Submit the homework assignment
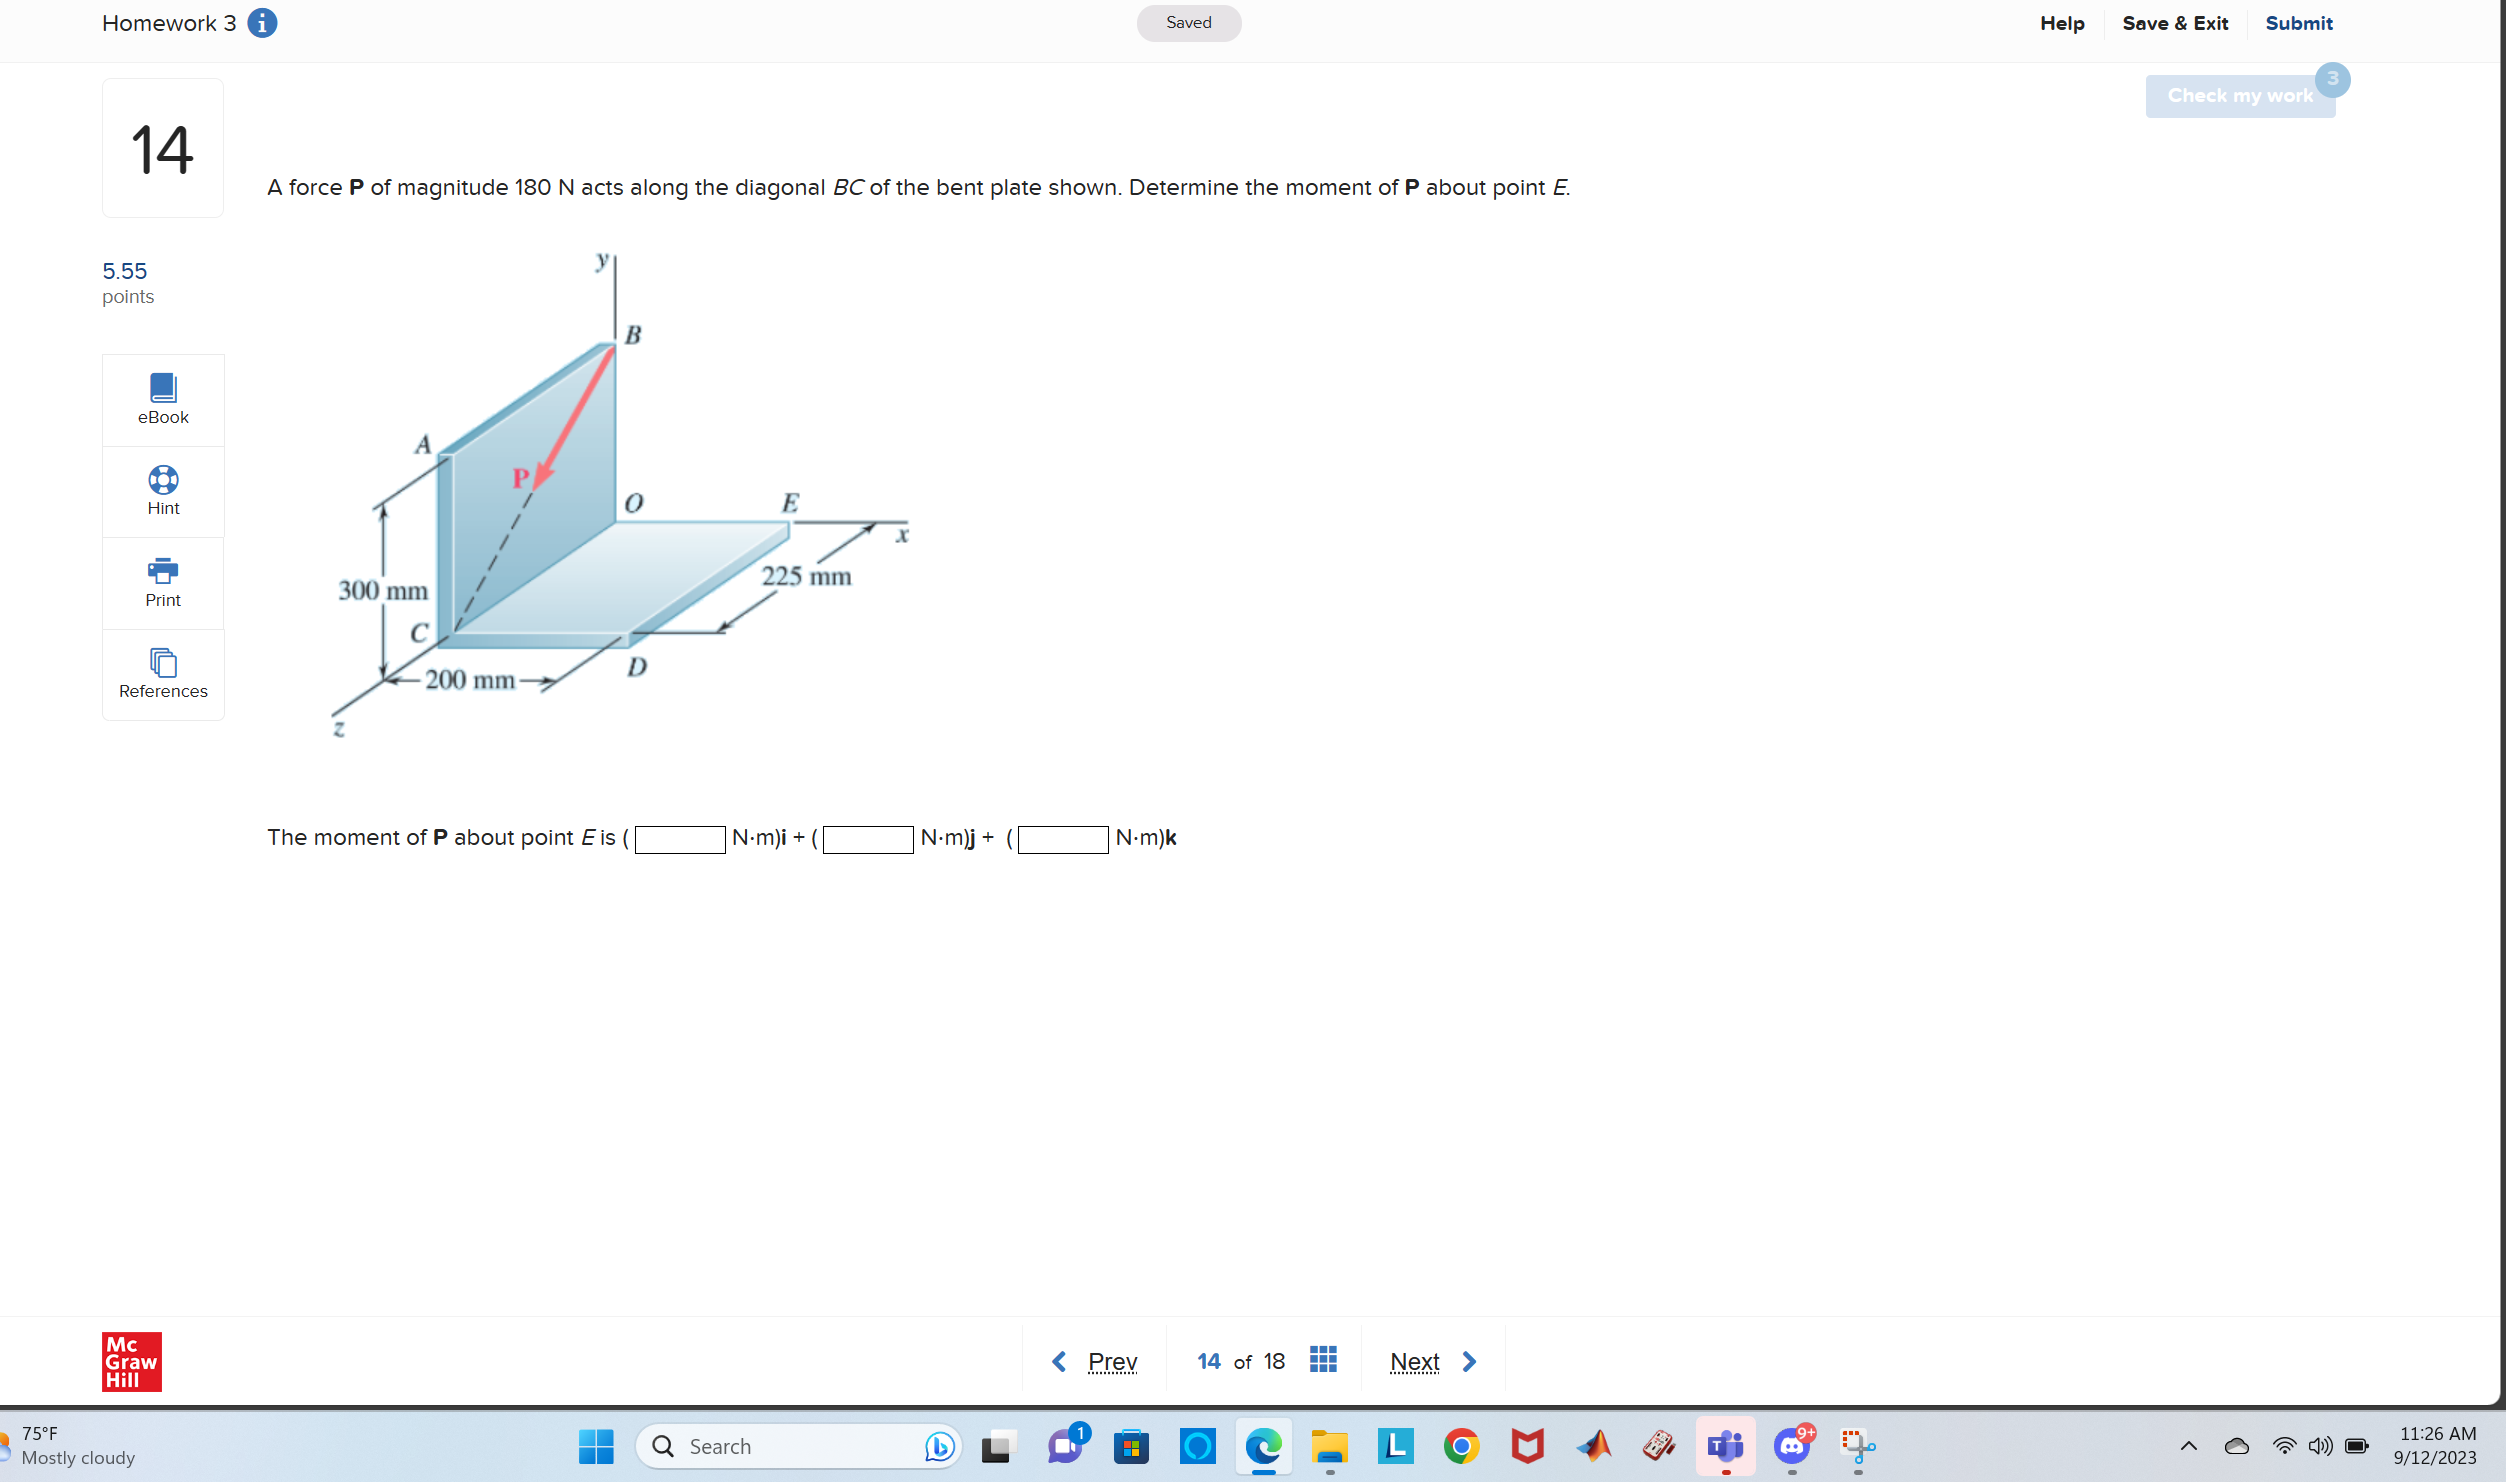 tap(2299, 22)
